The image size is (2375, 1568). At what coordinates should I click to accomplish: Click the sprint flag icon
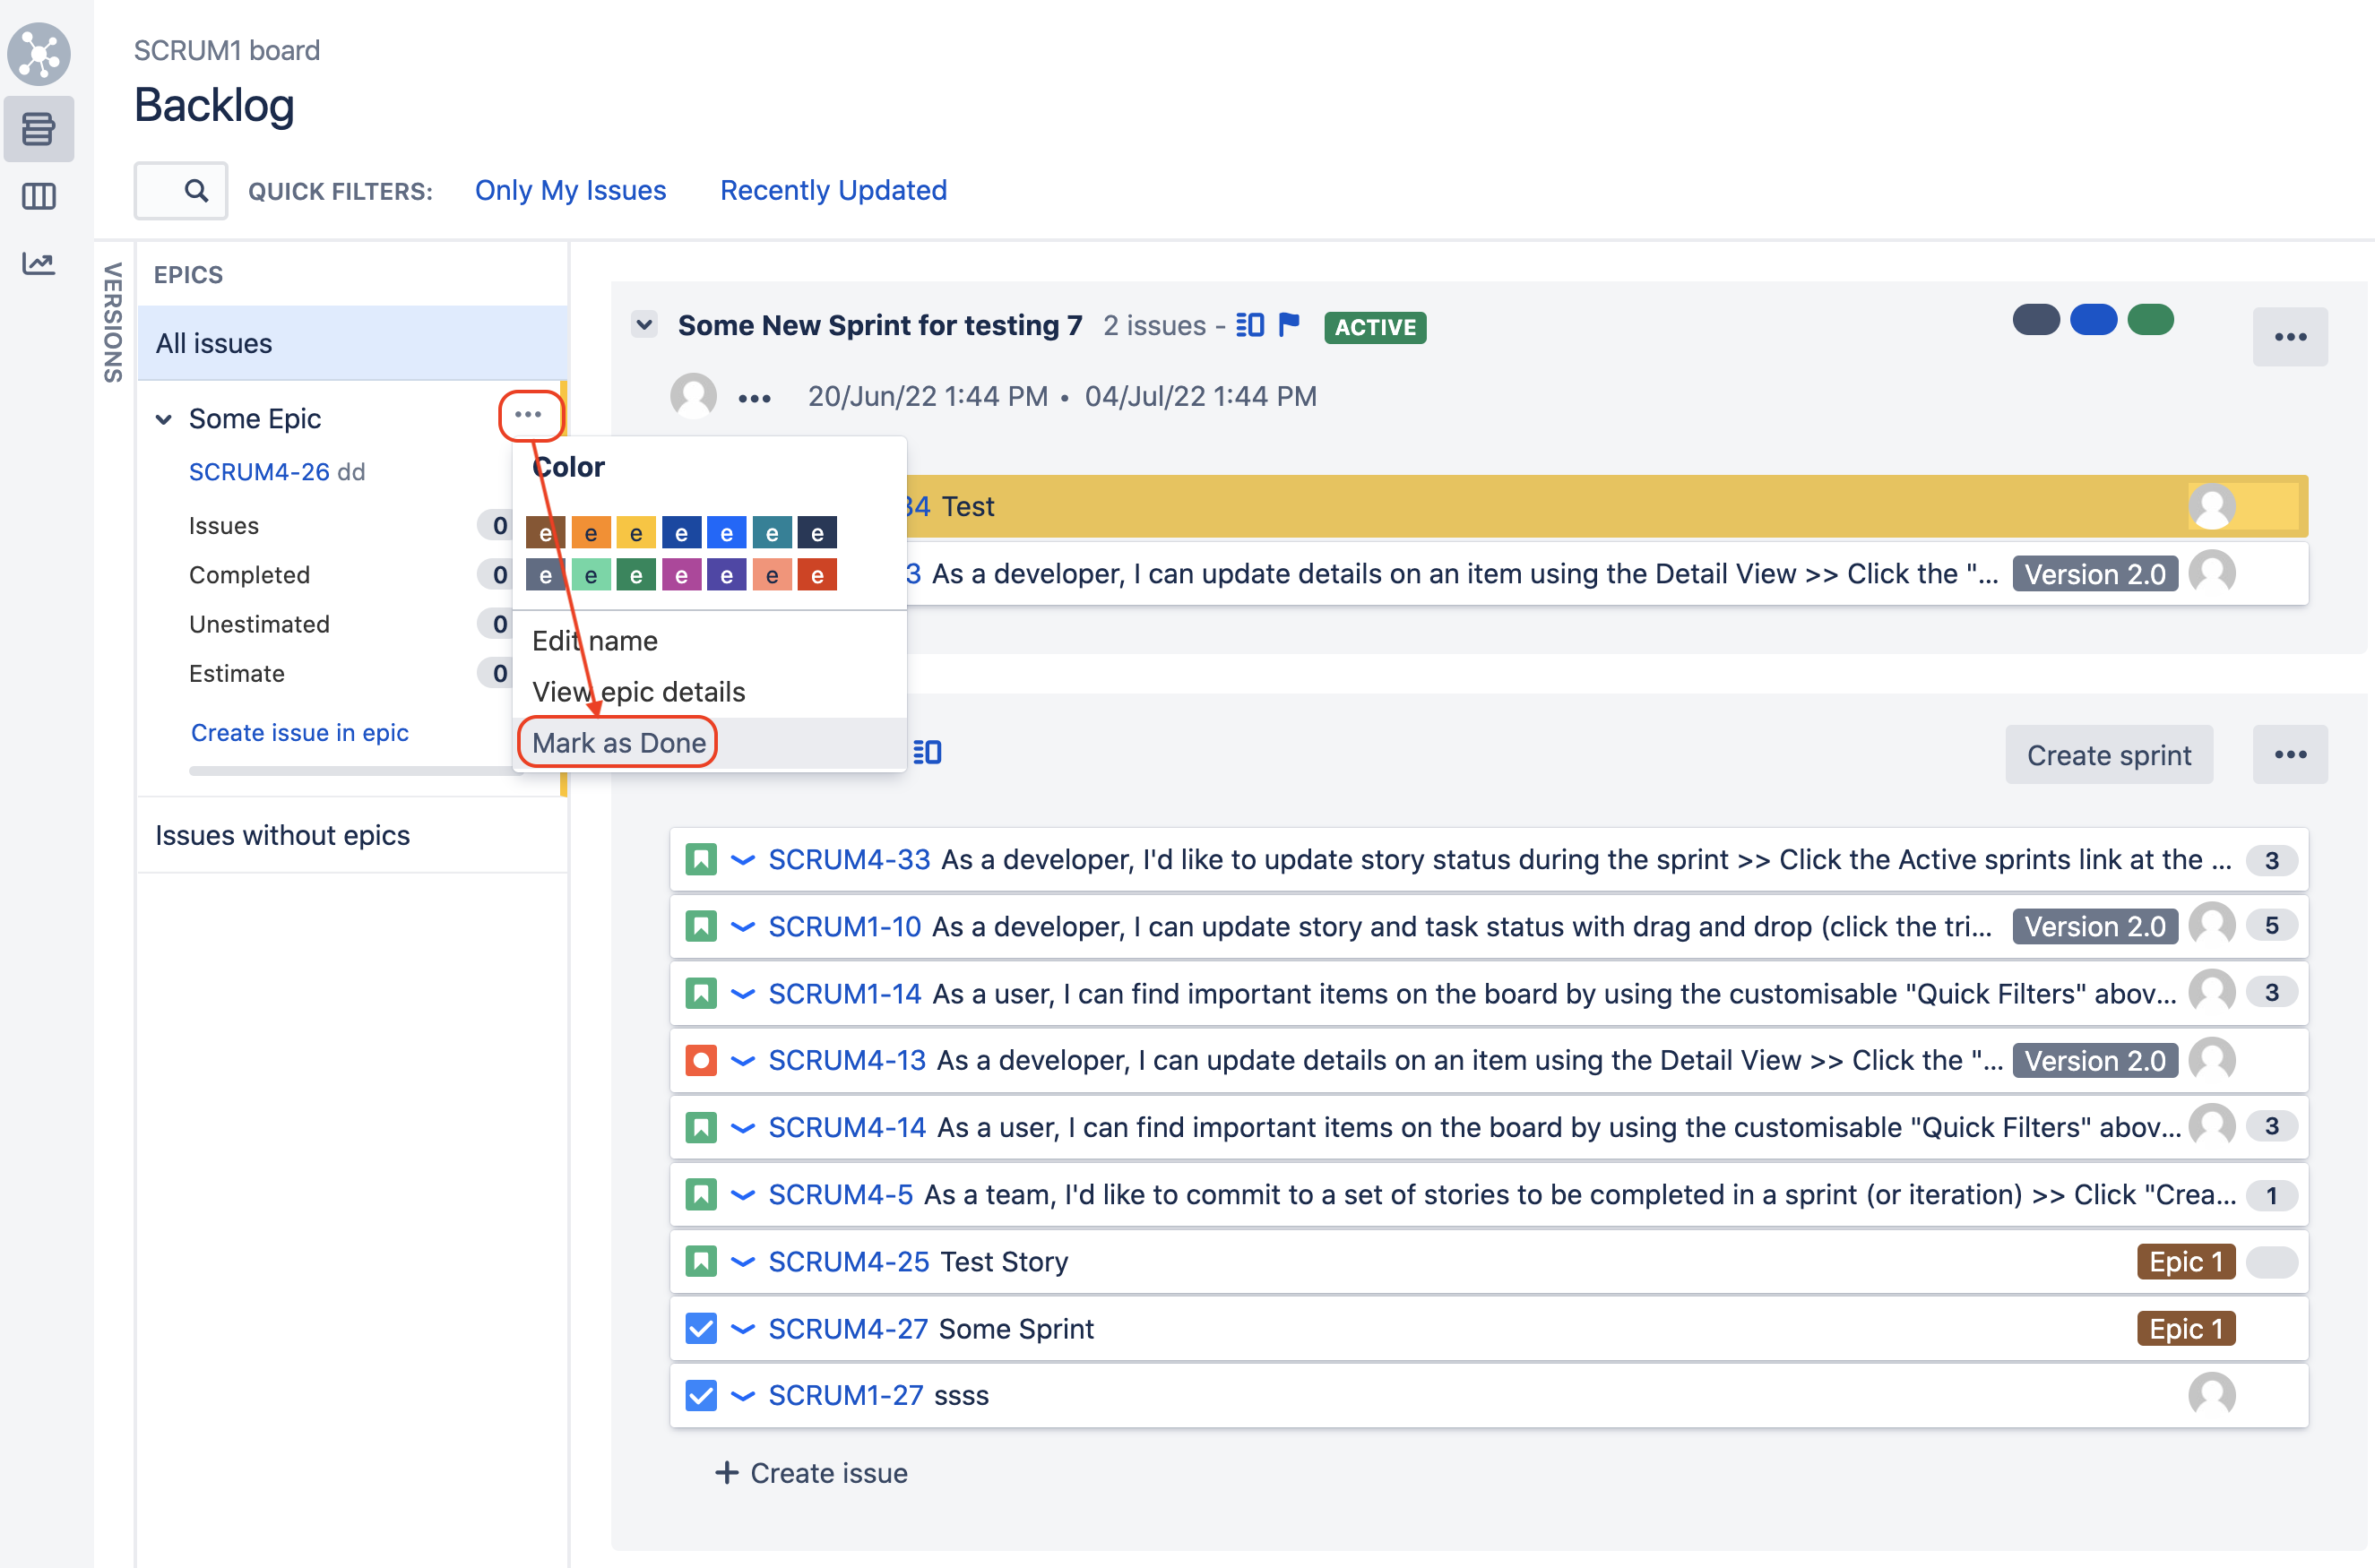1289,325
